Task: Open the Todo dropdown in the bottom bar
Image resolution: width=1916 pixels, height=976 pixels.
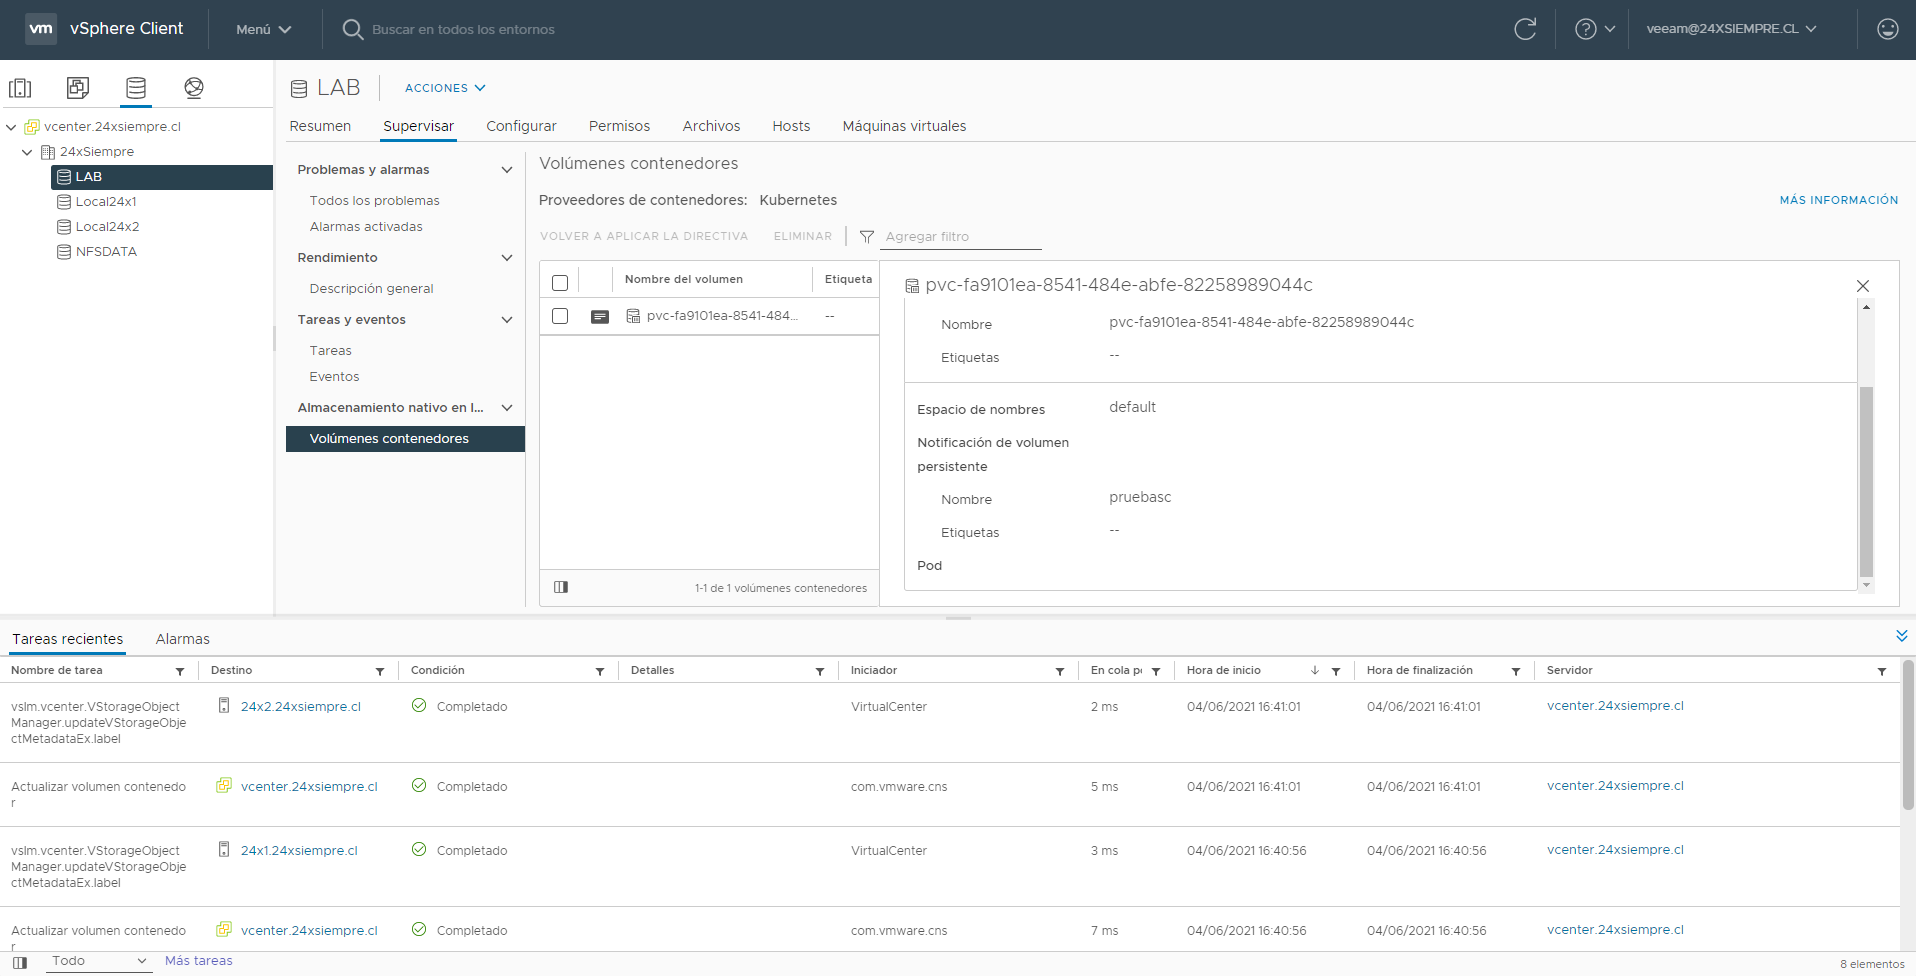Action: click(97, 960)
